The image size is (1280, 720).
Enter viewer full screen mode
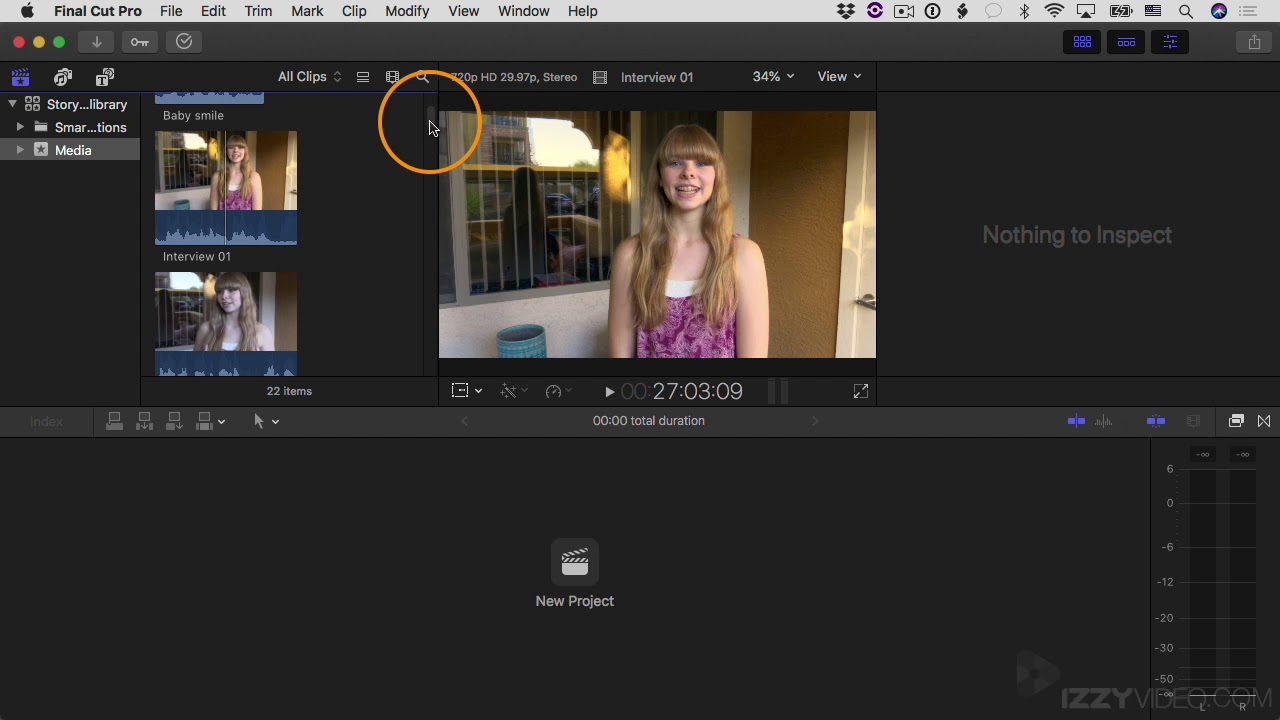(861, 391)
